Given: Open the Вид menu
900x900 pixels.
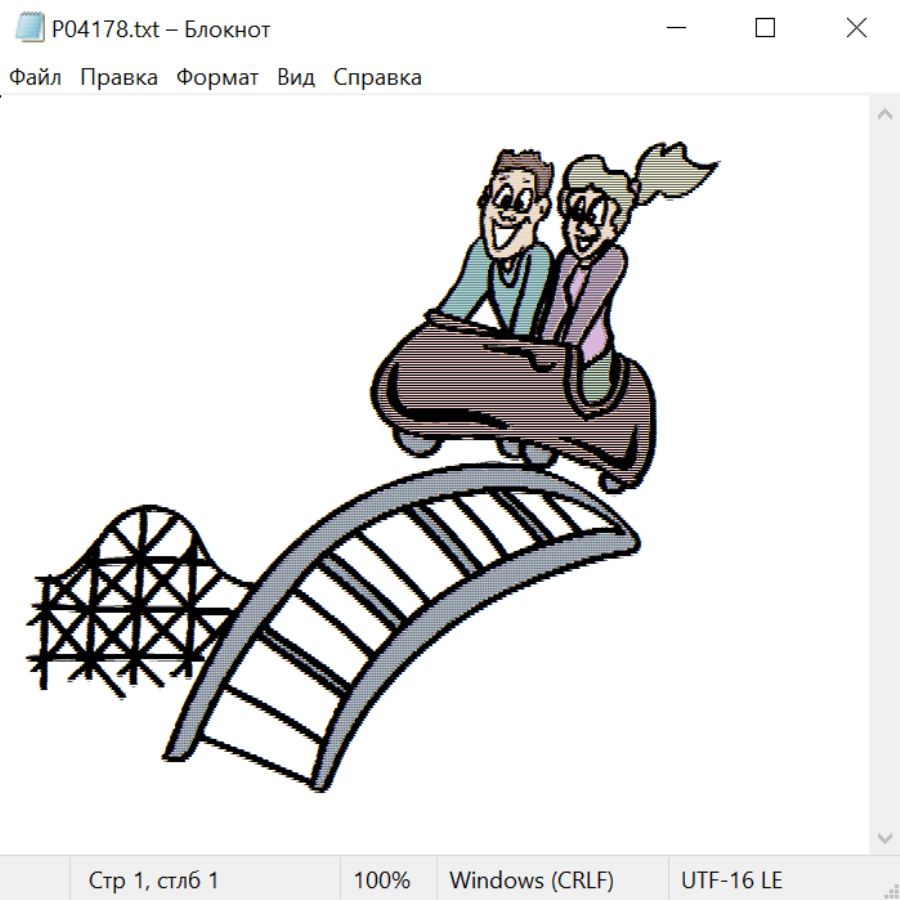Looking at the screenshot, I should pos(296,78).
